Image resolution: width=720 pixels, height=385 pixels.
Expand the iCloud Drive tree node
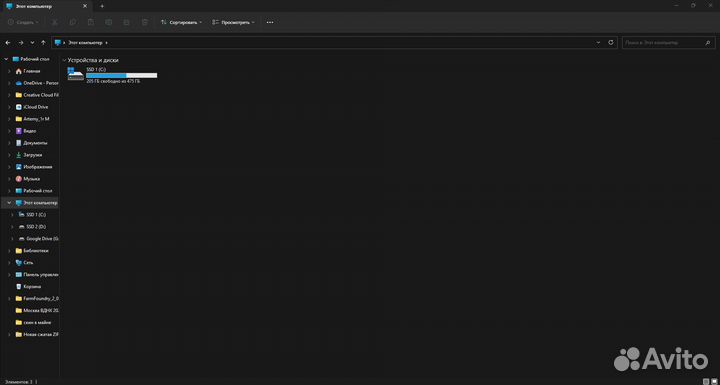click(9, 107)
